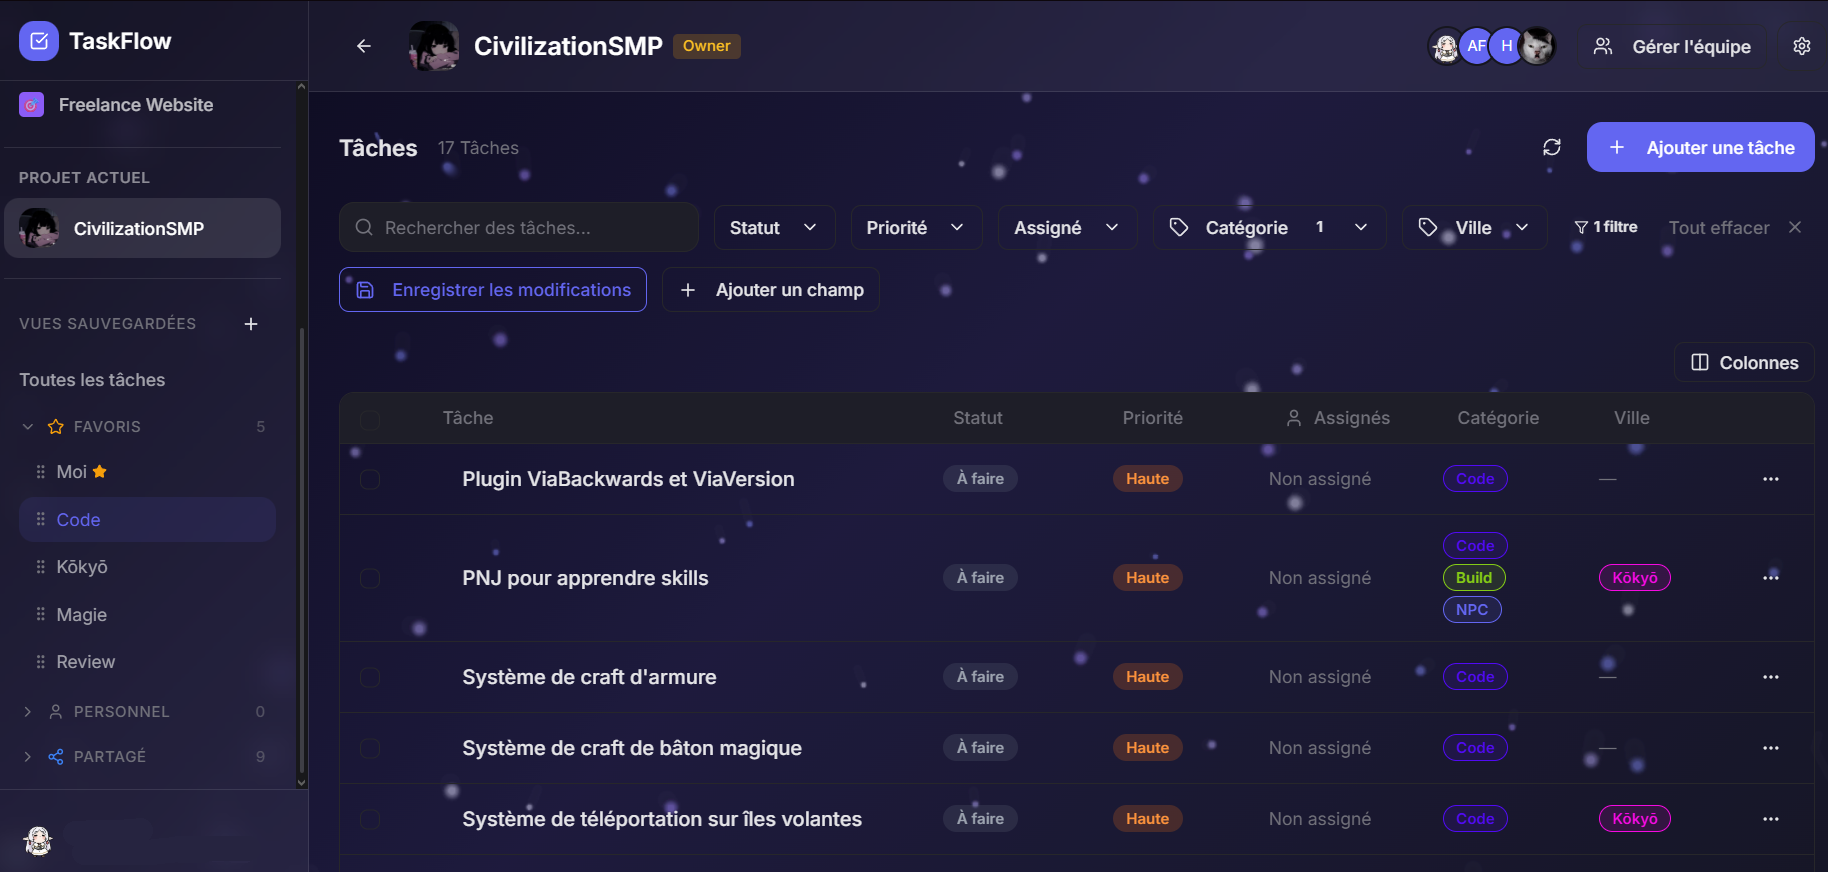
Task: Refresh the task list with sync icon
Action: tap(1553, 147)
